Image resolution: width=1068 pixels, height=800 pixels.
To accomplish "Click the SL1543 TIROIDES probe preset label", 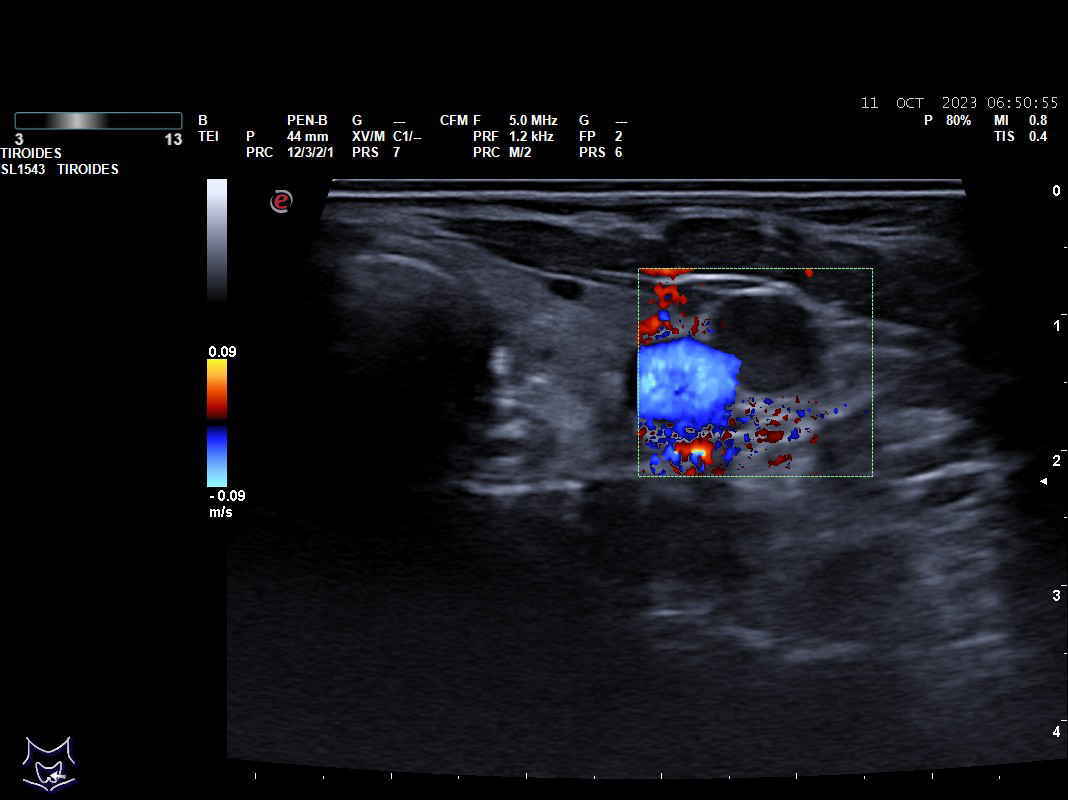I will pos(60,169).
